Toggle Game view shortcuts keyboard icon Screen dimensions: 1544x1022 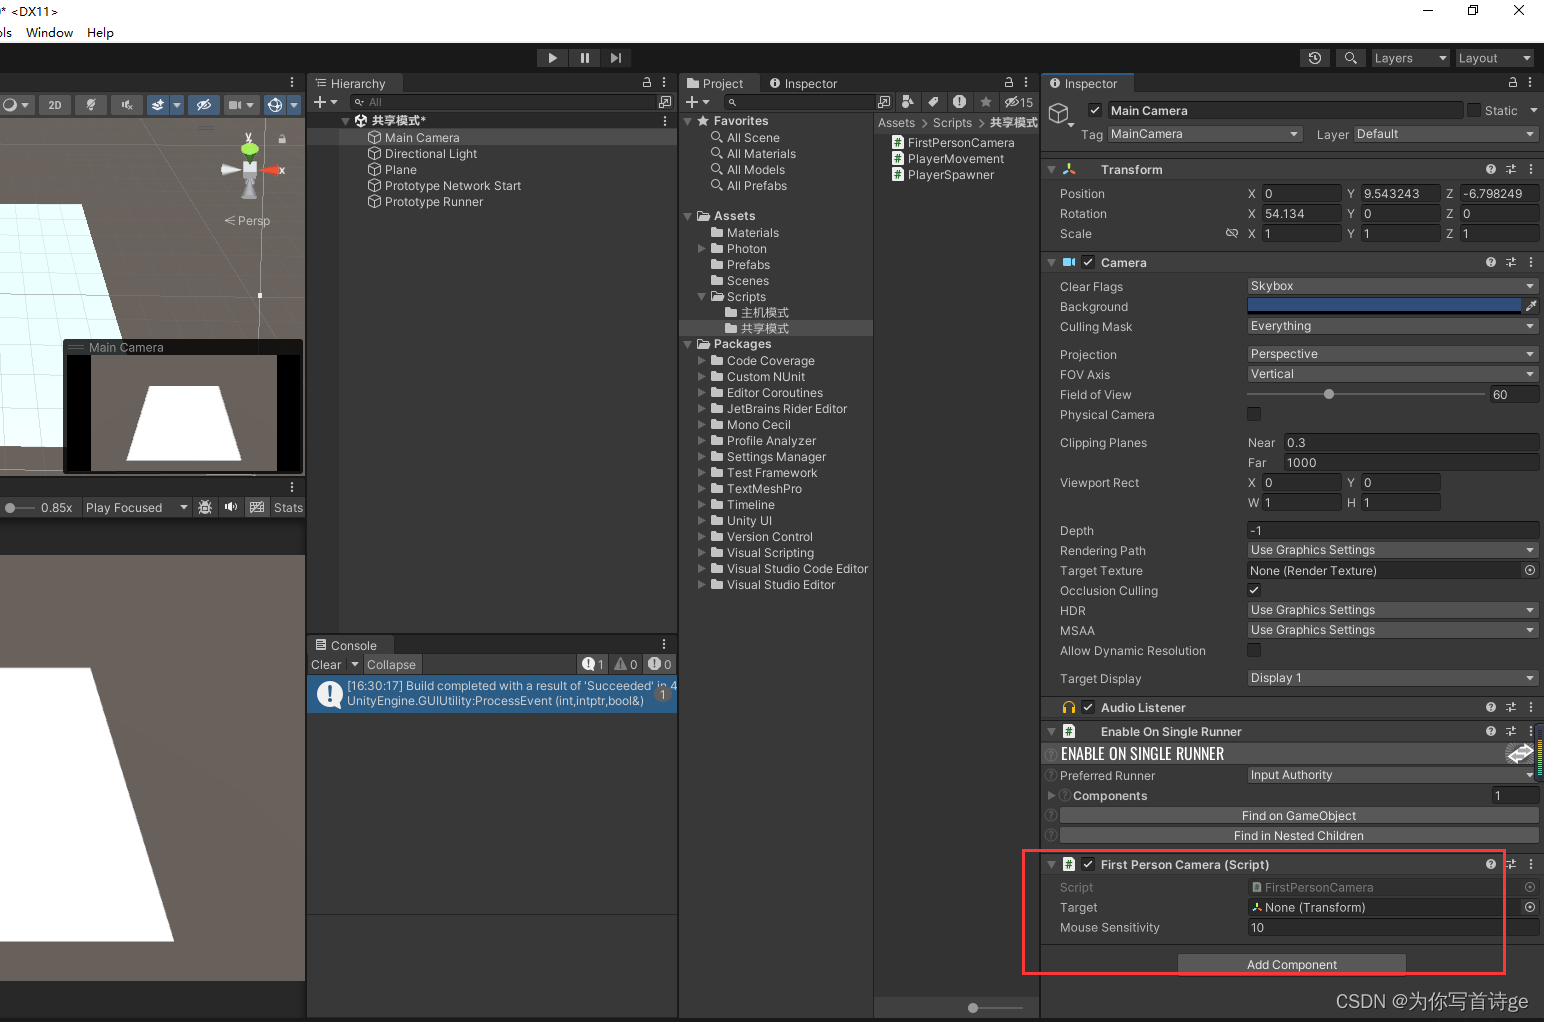(x=257, y=507)
